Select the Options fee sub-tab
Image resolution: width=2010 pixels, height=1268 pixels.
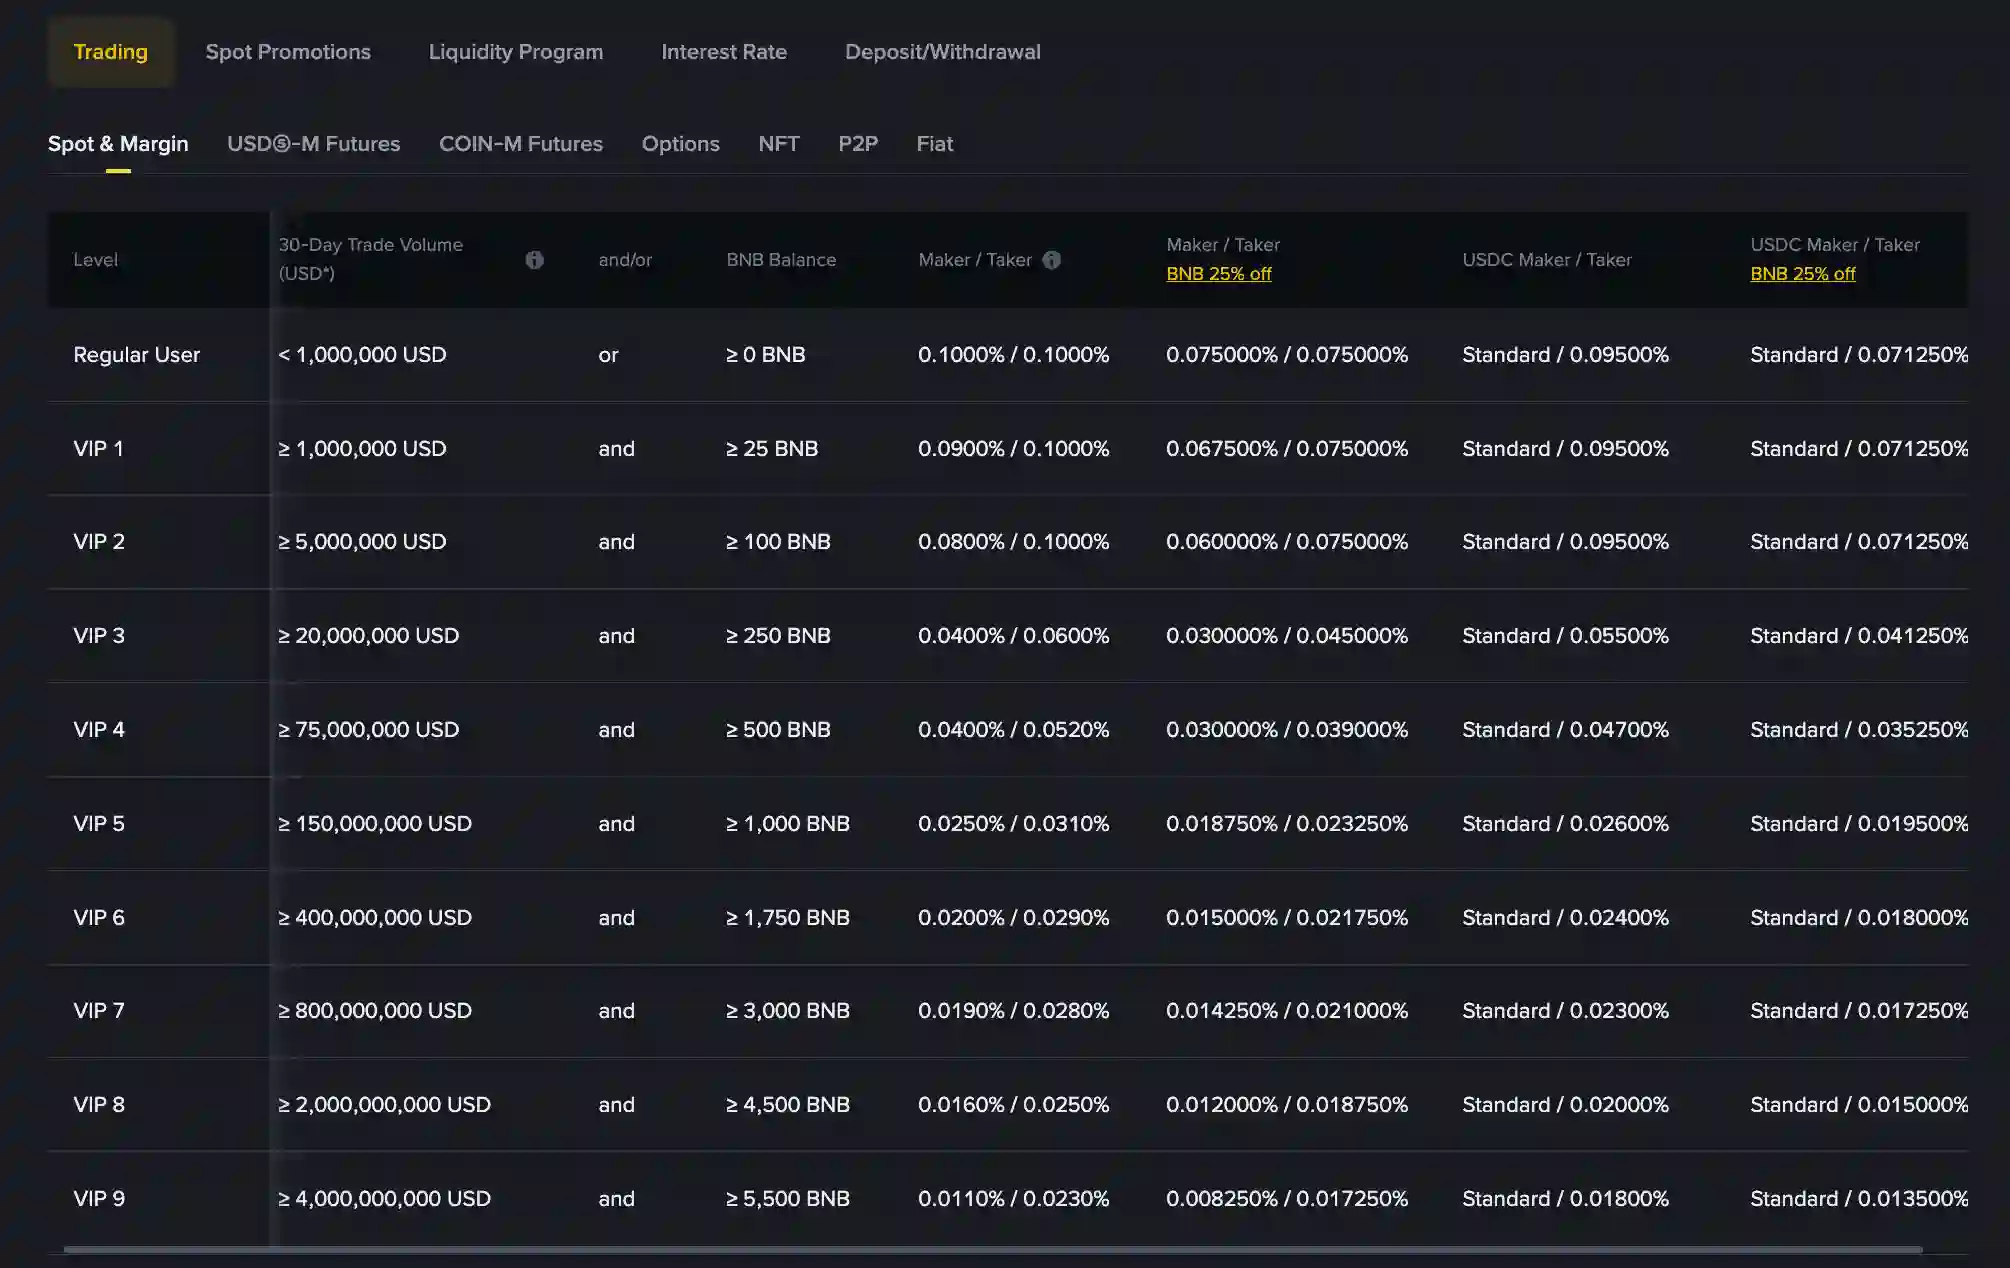[680, 143]
